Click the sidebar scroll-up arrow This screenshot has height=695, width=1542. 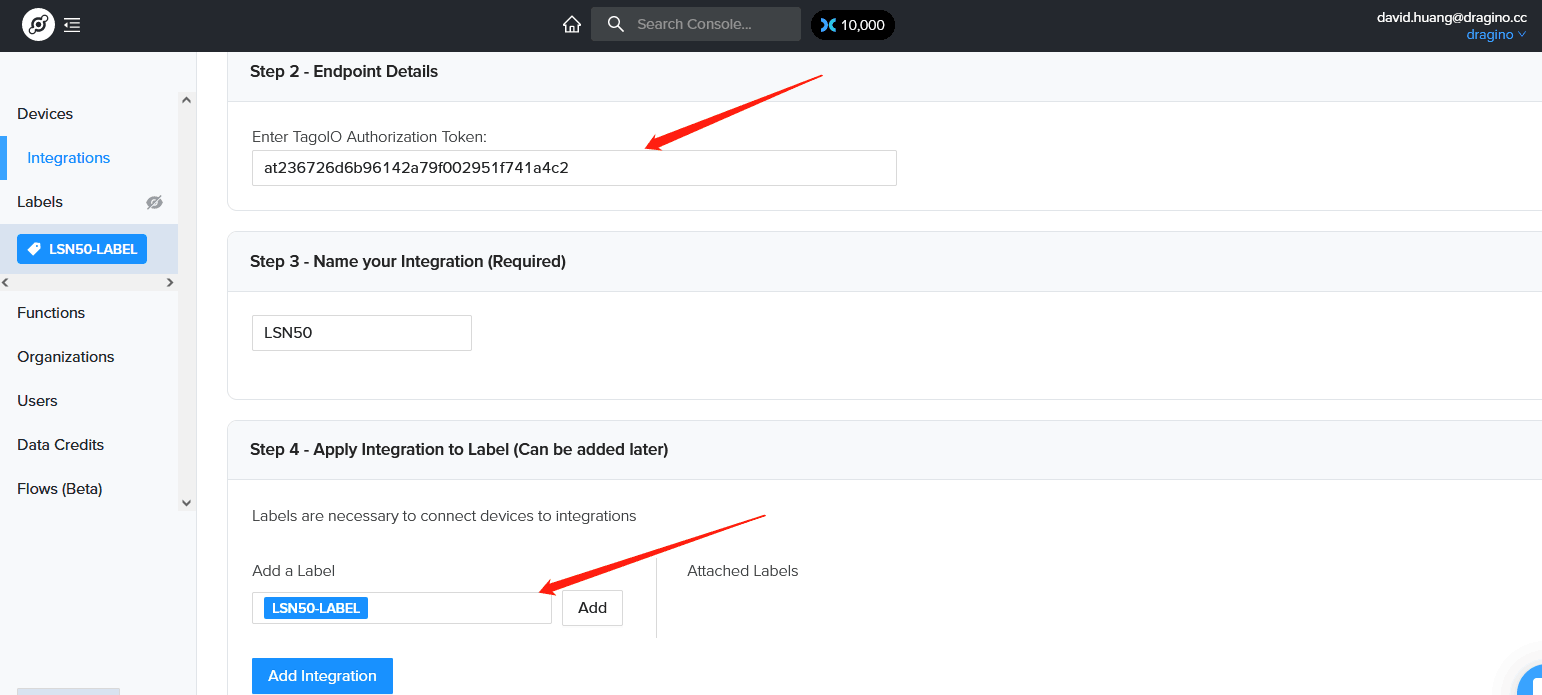click(186, 100)
